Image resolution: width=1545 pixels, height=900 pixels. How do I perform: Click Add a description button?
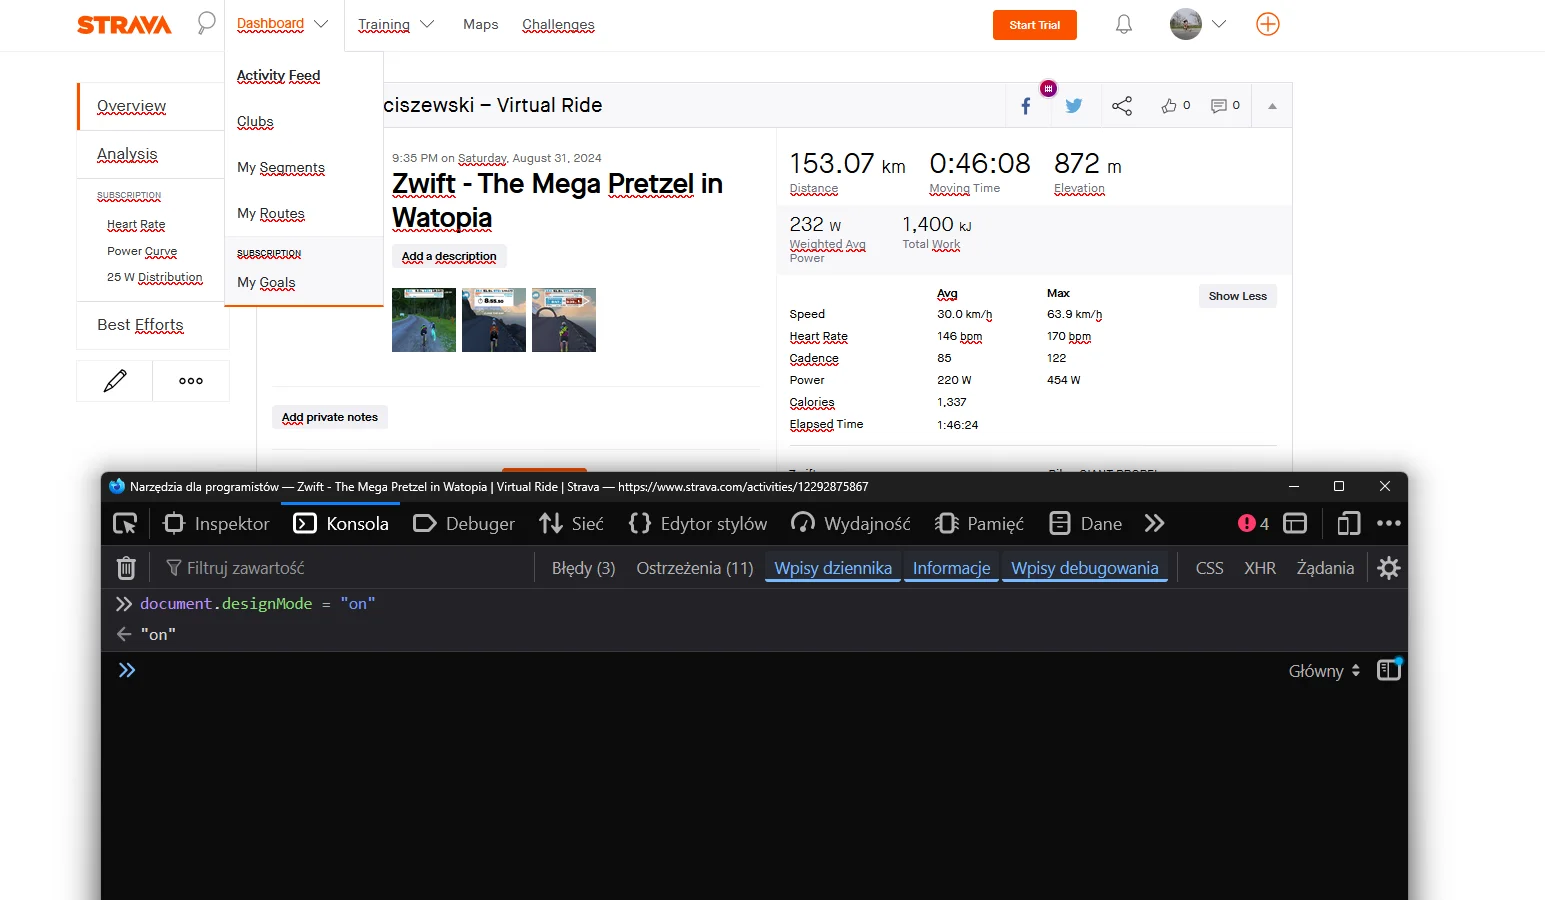click(x=449, y=256)
